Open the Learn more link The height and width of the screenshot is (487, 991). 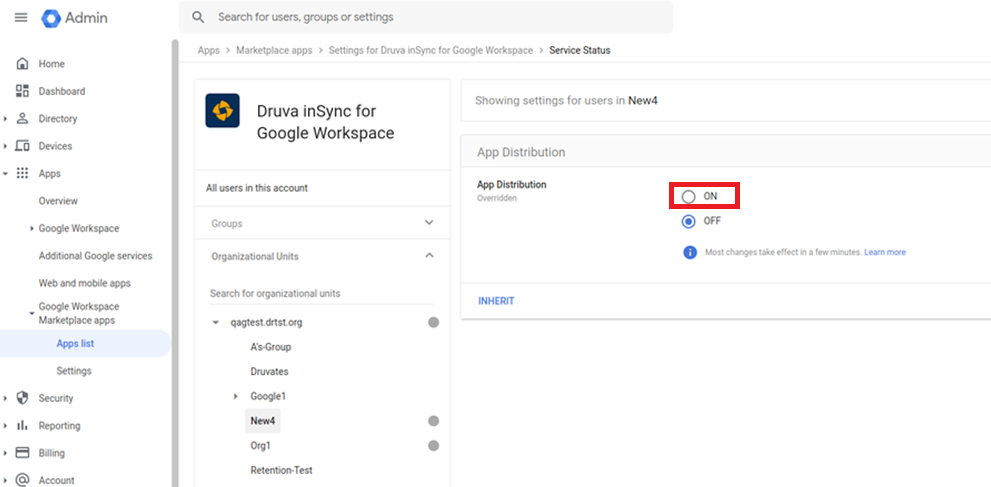click(x=885, y=252)
